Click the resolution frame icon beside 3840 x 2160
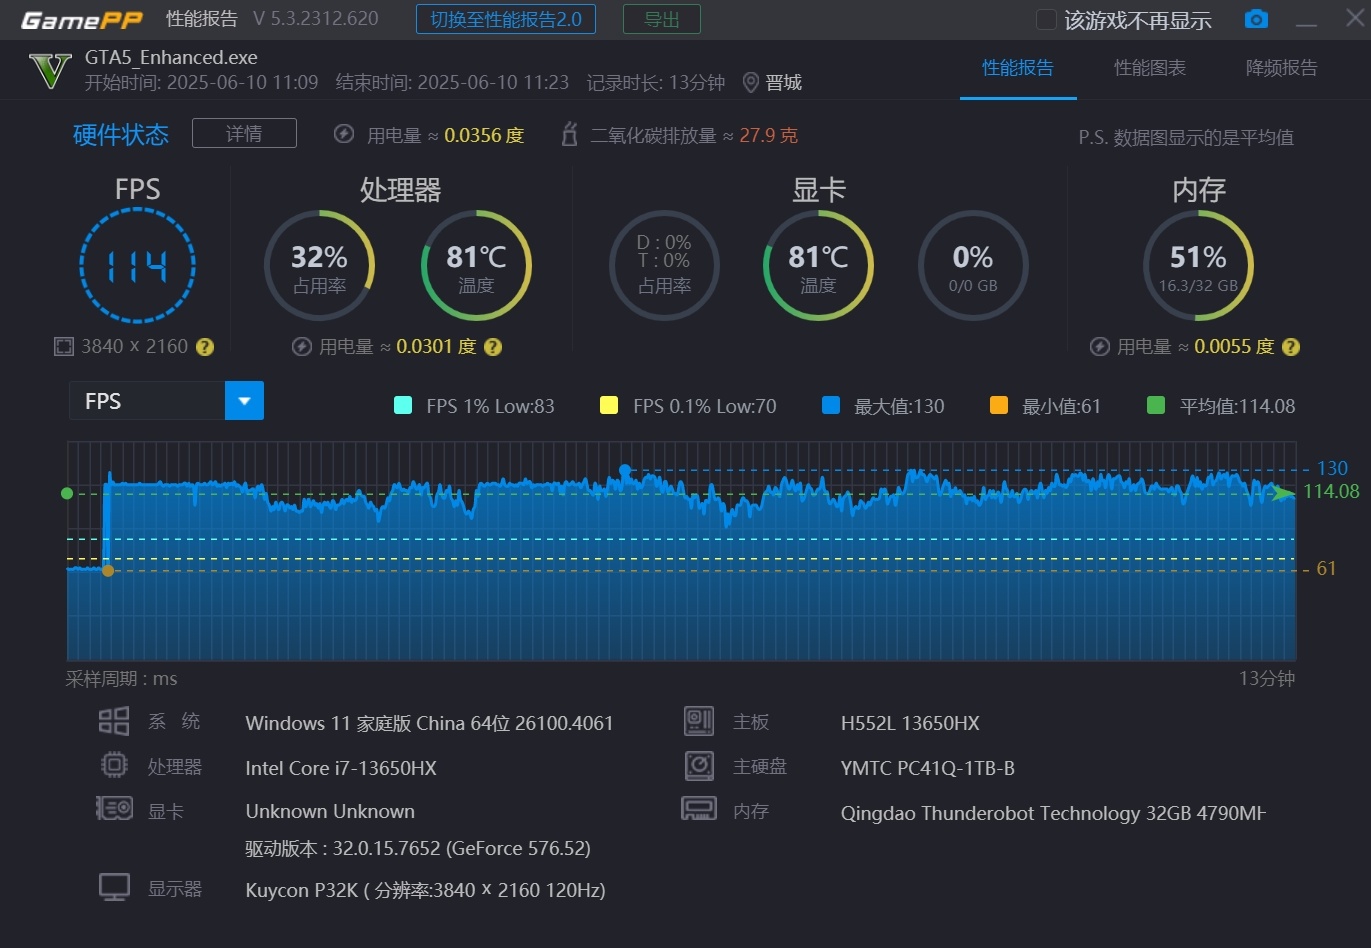Viewport: 1371px width, 948px height. click(x=64, y=347)
